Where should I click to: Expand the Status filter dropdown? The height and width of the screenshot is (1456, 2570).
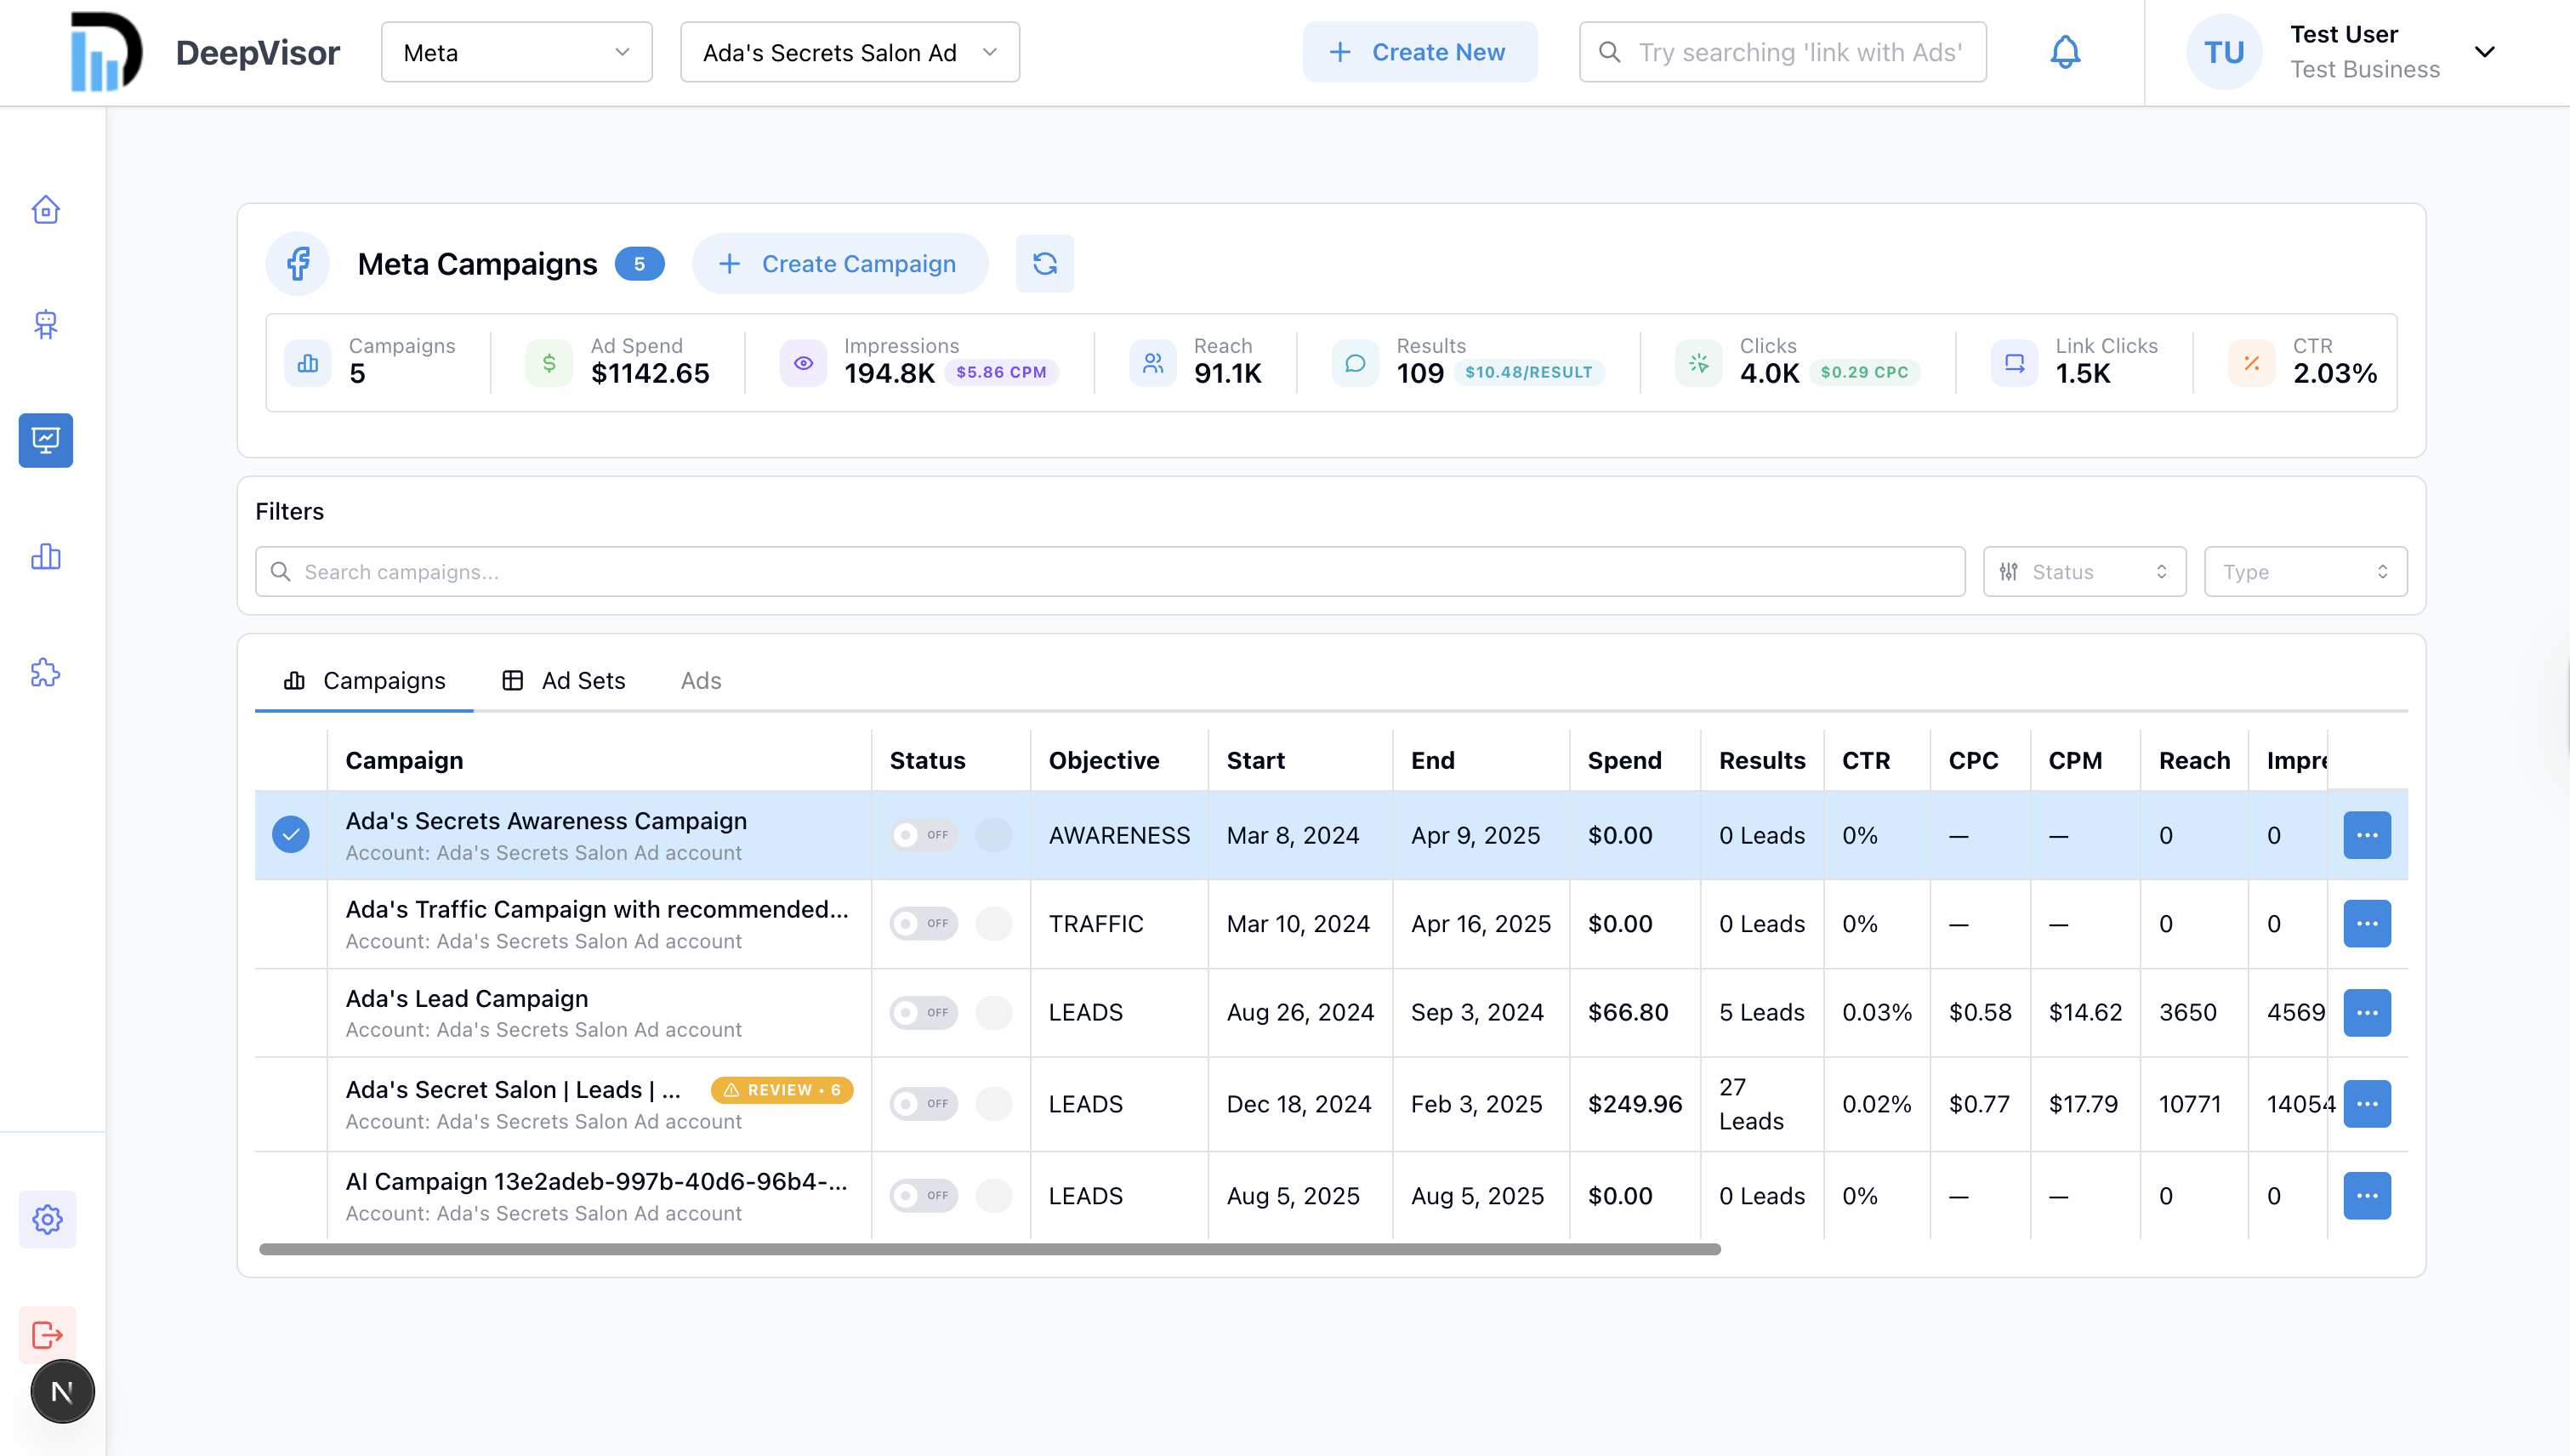2084,572
